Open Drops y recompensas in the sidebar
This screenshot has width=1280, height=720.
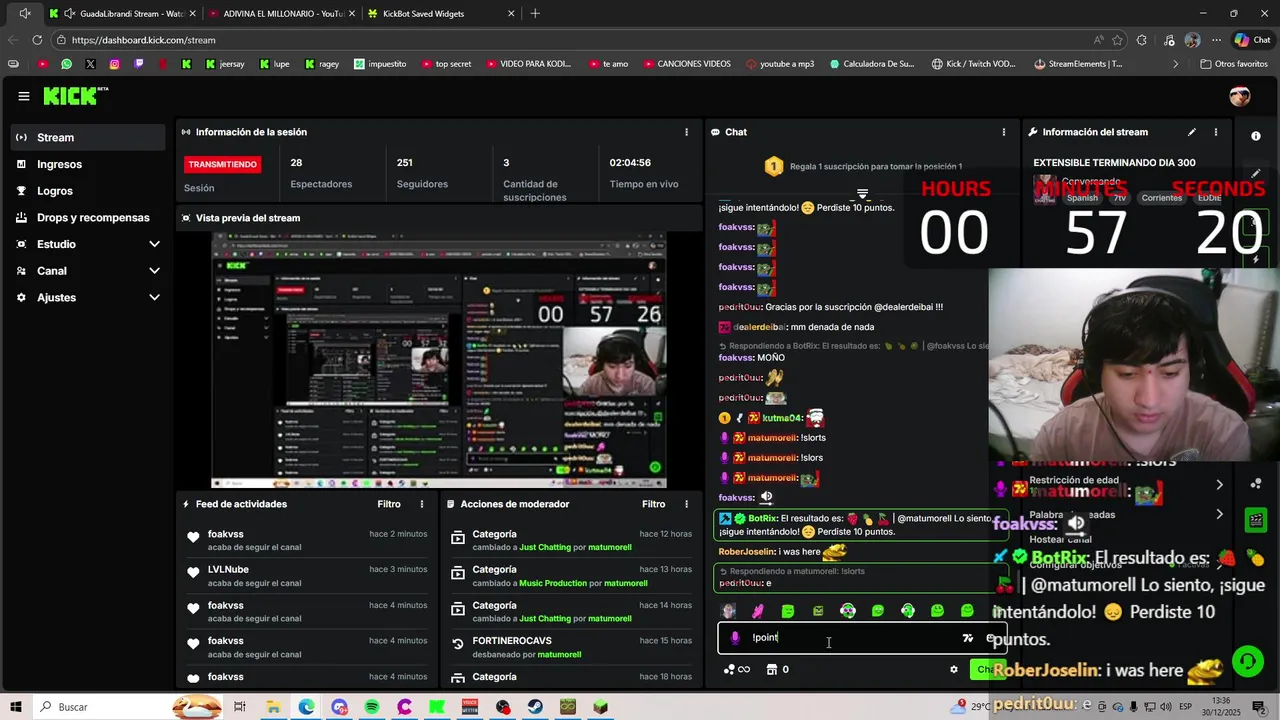tap(88, 217)
